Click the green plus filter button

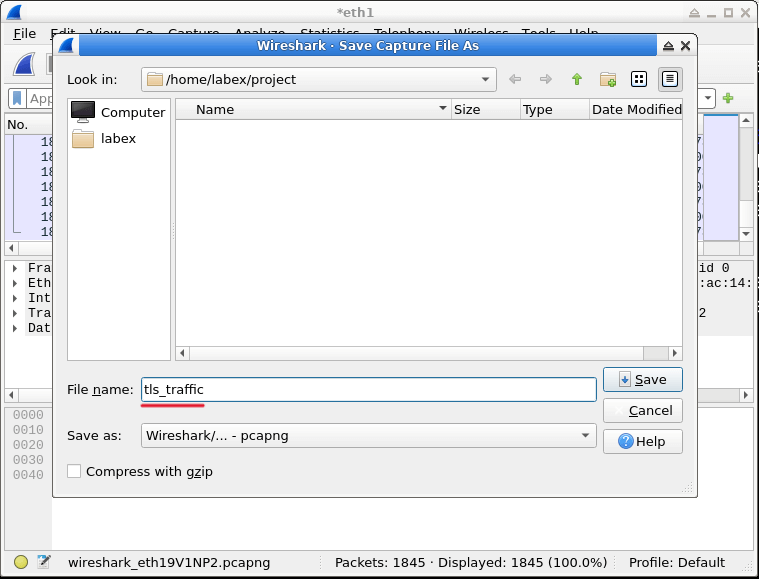(728, 98)
